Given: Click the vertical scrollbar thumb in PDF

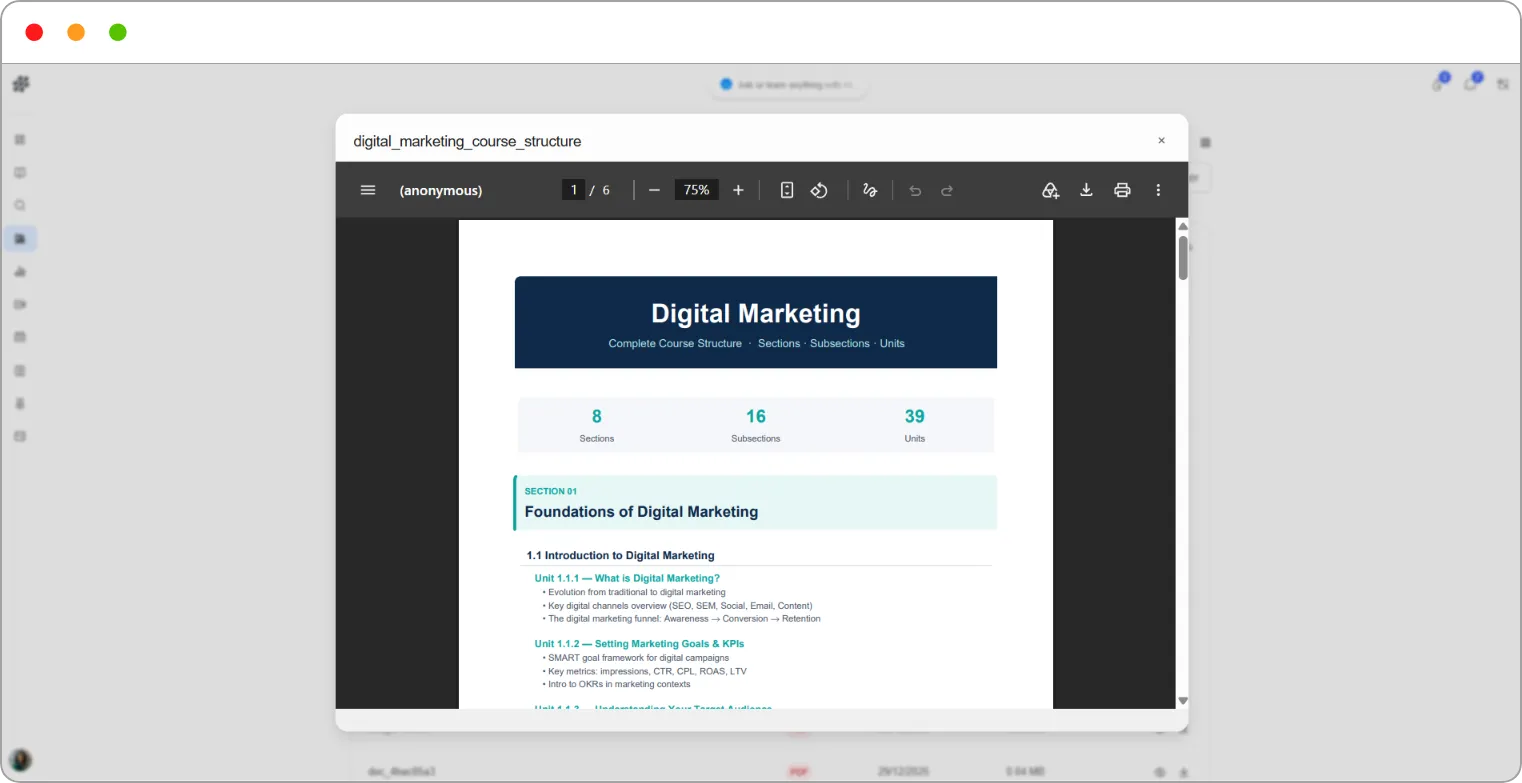Looking at the screenshot, I should (x=1183, y=257).
